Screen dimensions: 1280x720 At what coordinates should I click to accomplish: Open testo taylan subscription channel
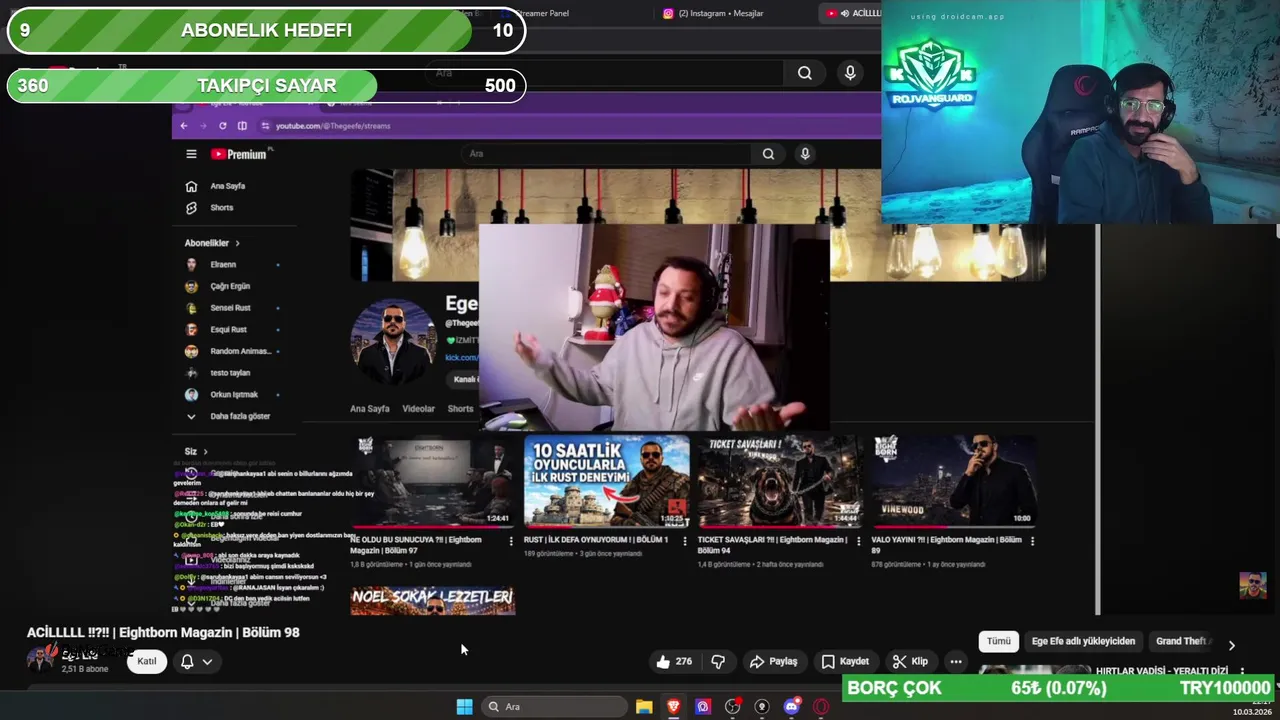point(230,373)
